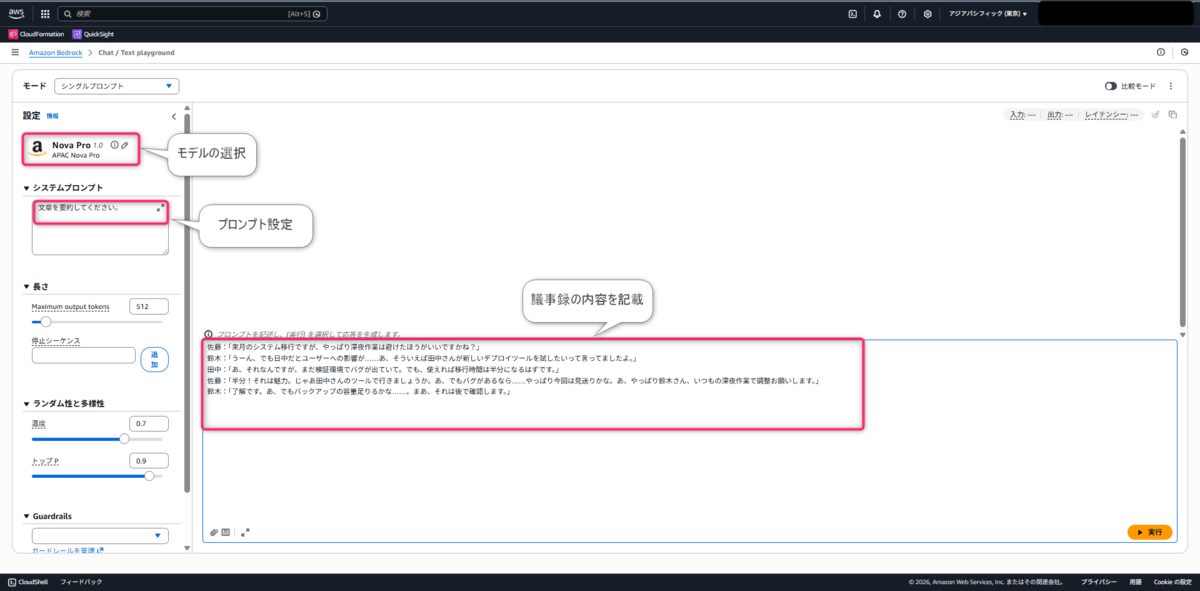Click the 停止シーケンス input field

click(83, 355)
